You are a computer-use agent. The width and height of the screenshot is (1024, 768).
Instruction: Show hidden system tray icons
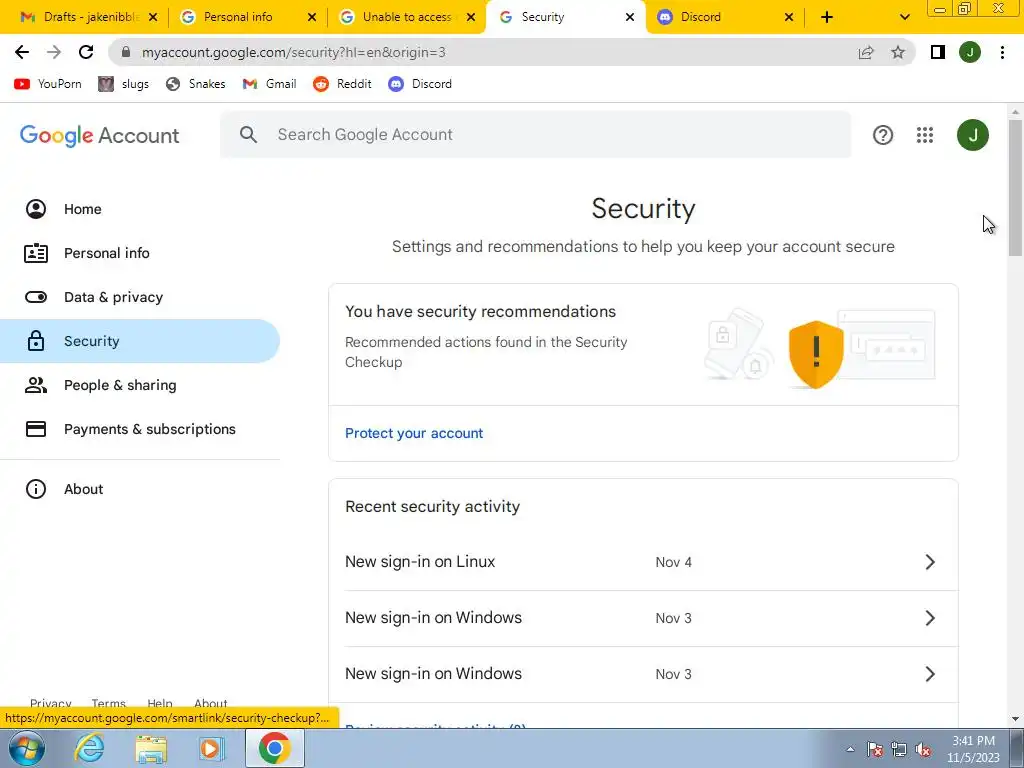(x=850, y=750)
